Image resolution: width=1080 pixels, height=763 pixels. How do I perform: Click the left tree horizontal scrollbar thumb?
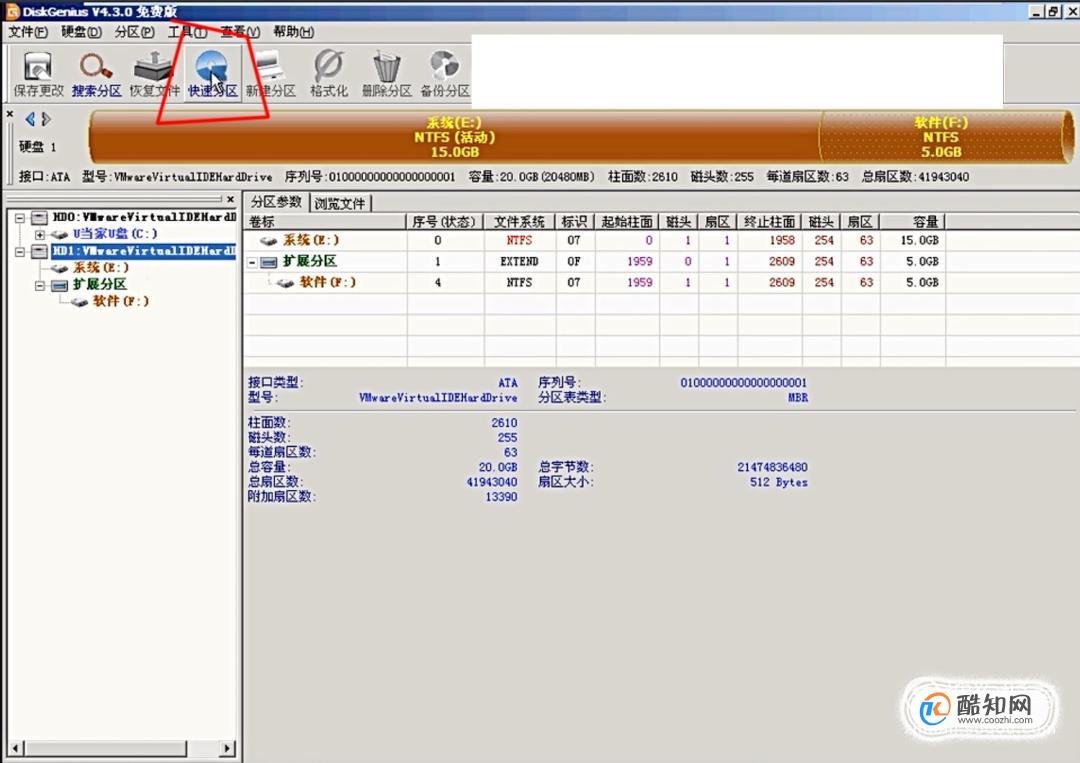tap(105, 748)
